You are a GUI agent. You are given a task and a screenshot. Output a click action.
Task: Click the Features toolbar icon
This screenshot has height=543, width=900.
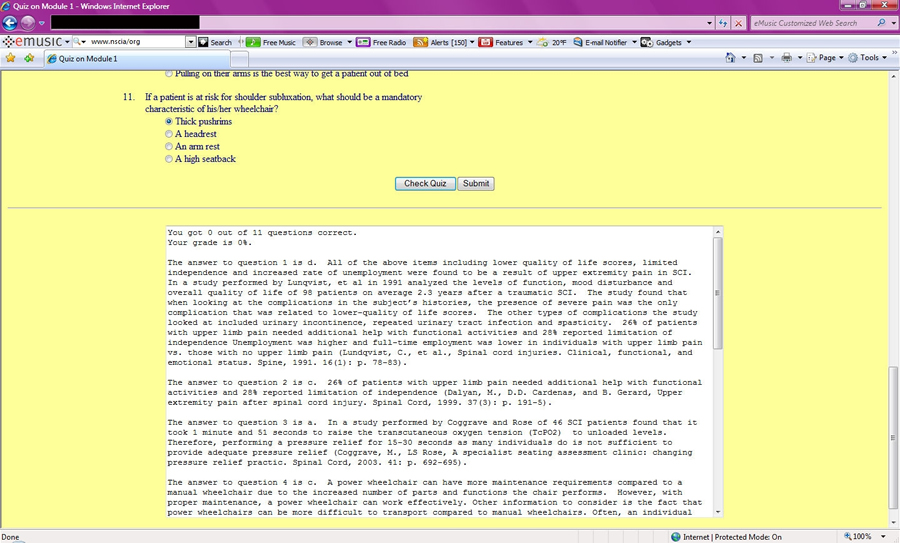coord(486,42)
